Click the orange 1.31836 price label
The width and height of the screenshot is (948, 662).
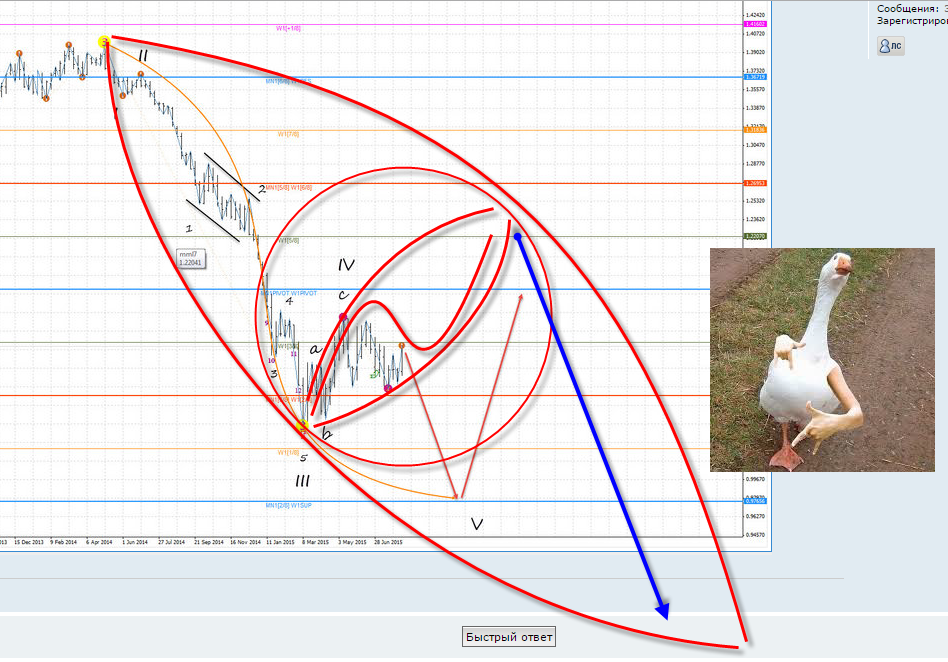tap(755, 130)
